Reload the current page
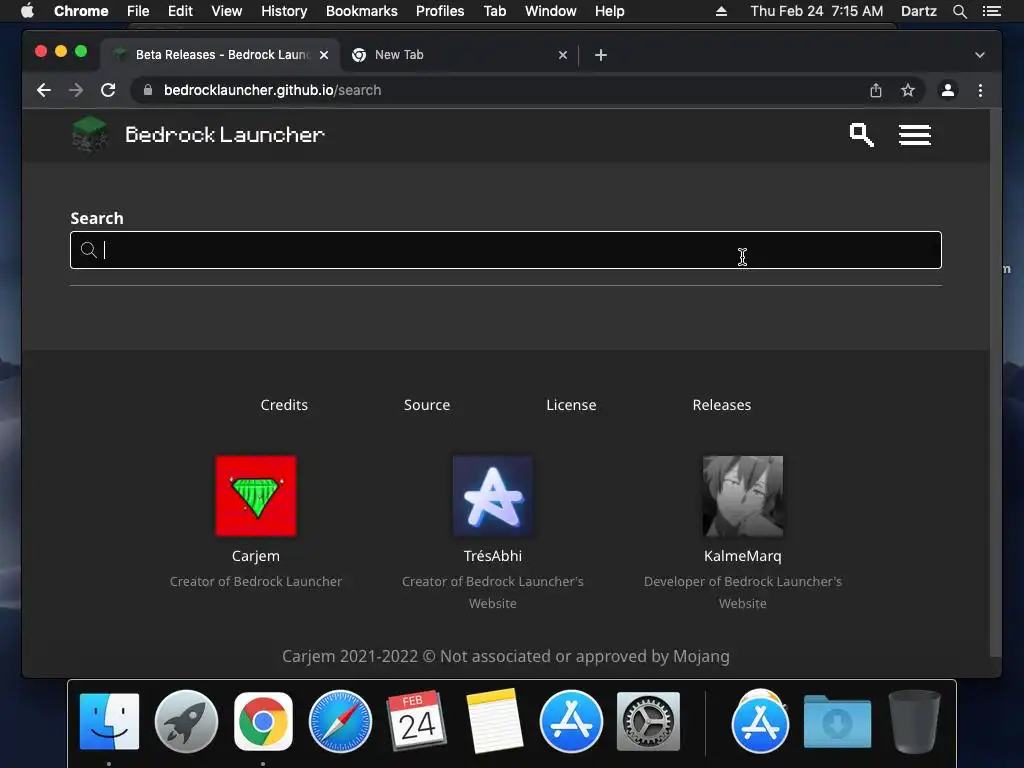Screen dimensions: 1024x768 tap(108, 90)
